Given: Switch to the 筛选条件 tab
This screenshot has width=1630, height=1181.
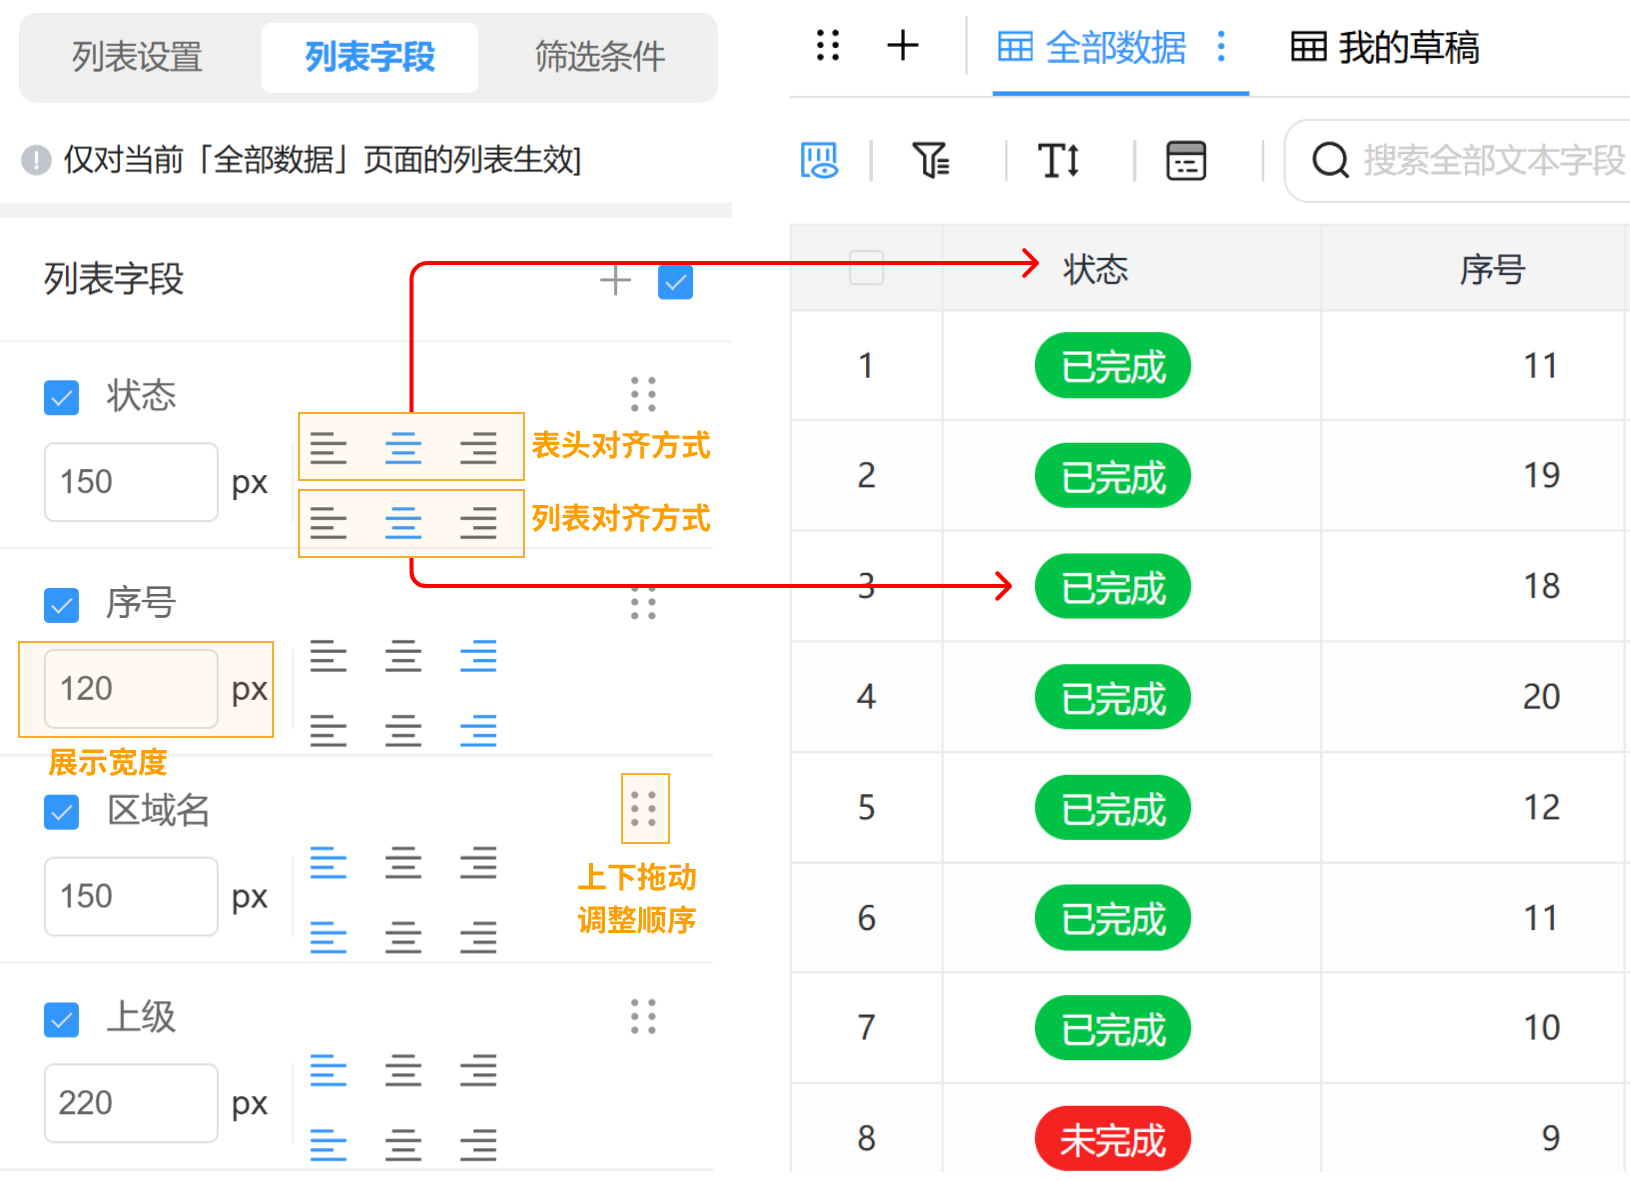Looking at the screenshot, I should 598,58.
